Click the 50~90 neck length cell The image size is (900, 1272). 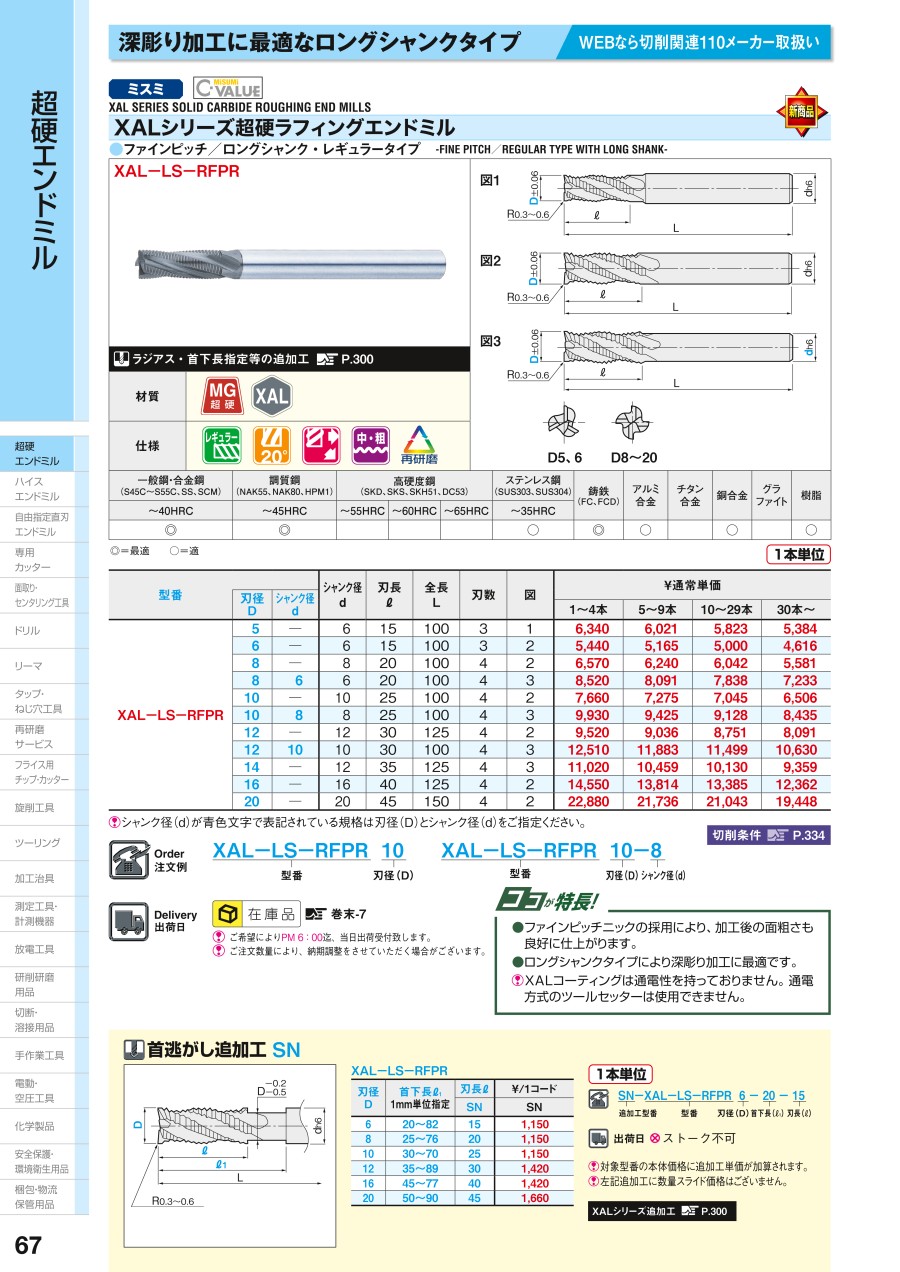point(421,1198)
